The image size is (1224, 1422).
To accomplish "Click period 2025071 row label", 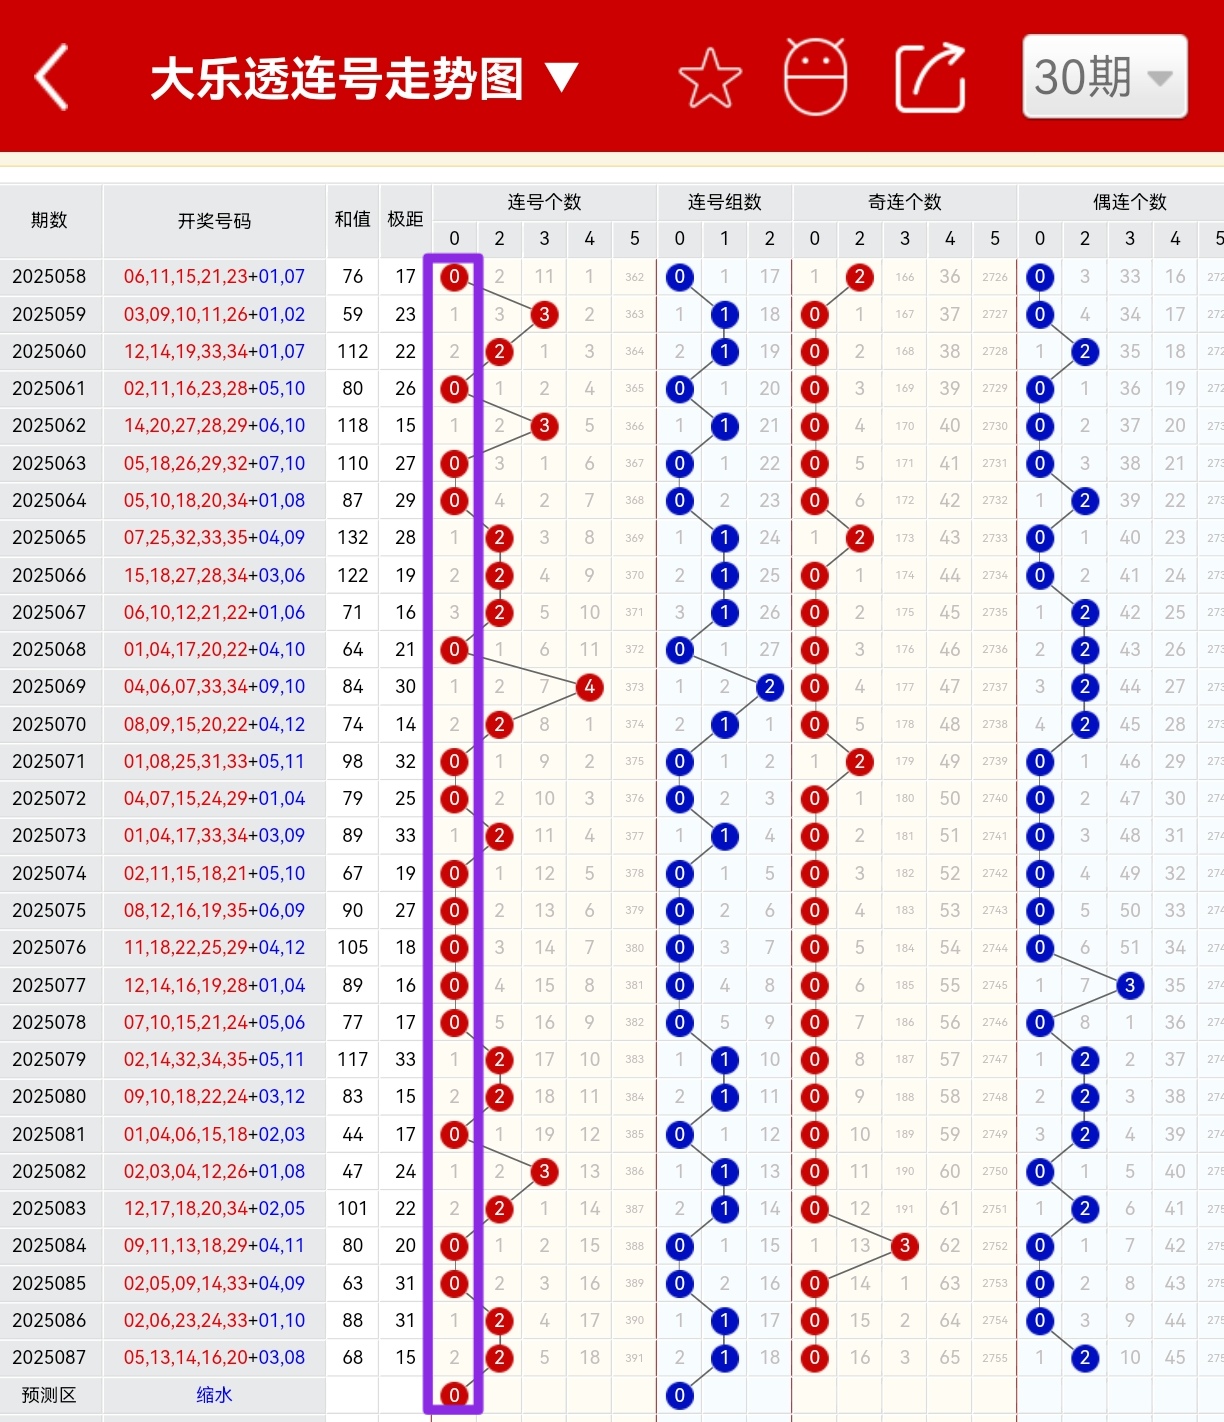I will click(49, 761).
